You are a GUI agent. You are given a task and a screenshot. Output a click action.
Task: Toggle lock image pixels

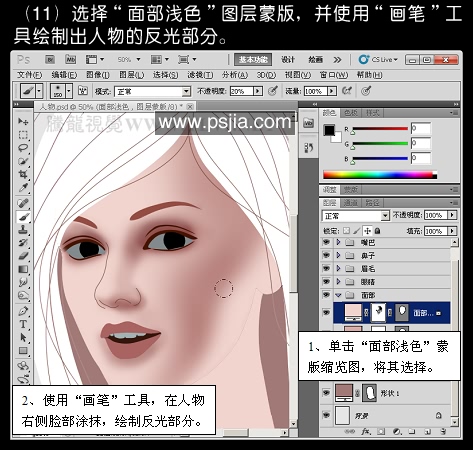click(x=357, y=231)
